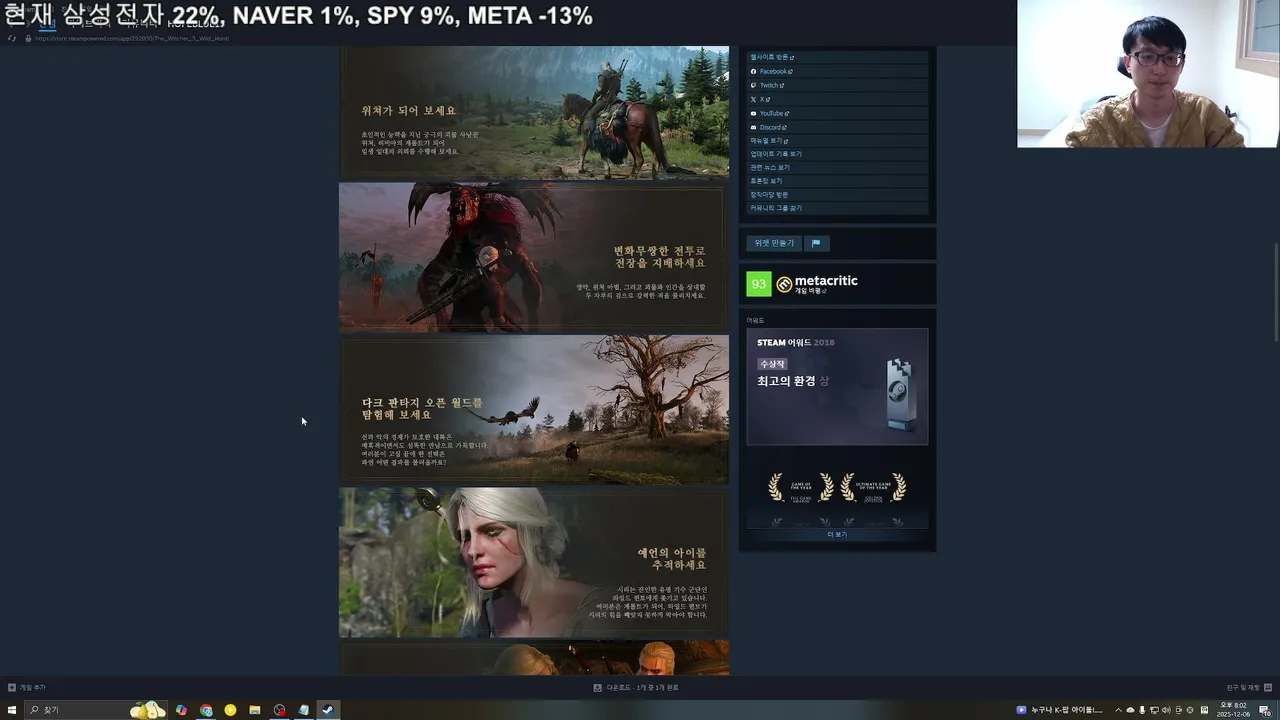Viewport: 1280px width, 720px height.
Task: Click the Metacritic score 93 badge
Action: pyautogui.click(x=759, y=284)
